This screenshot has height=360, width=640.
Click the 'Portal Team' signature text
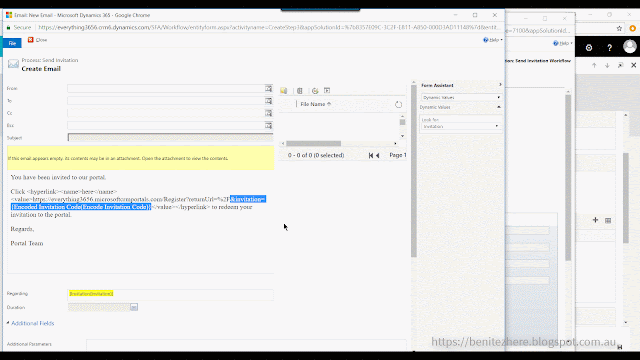(27, 243)
